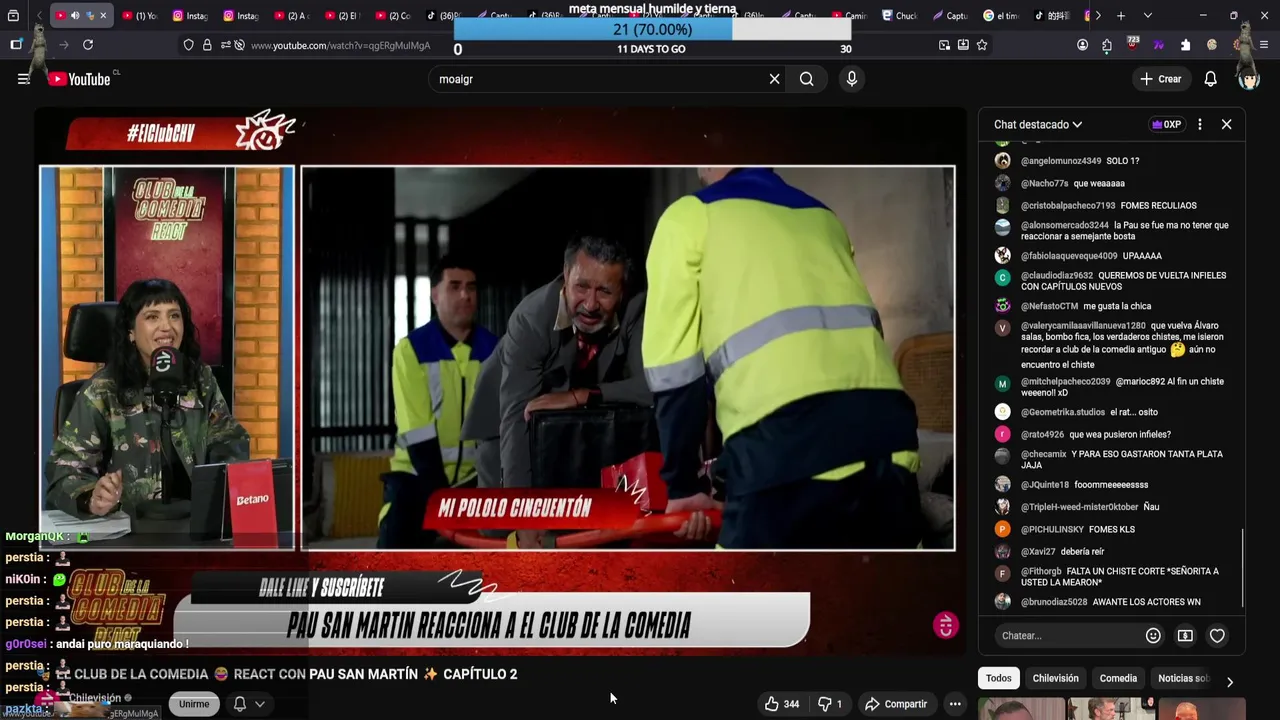This screenshot has width=1280, height=720.
Task: Open browser application menu
Action: coord(1264,45)
